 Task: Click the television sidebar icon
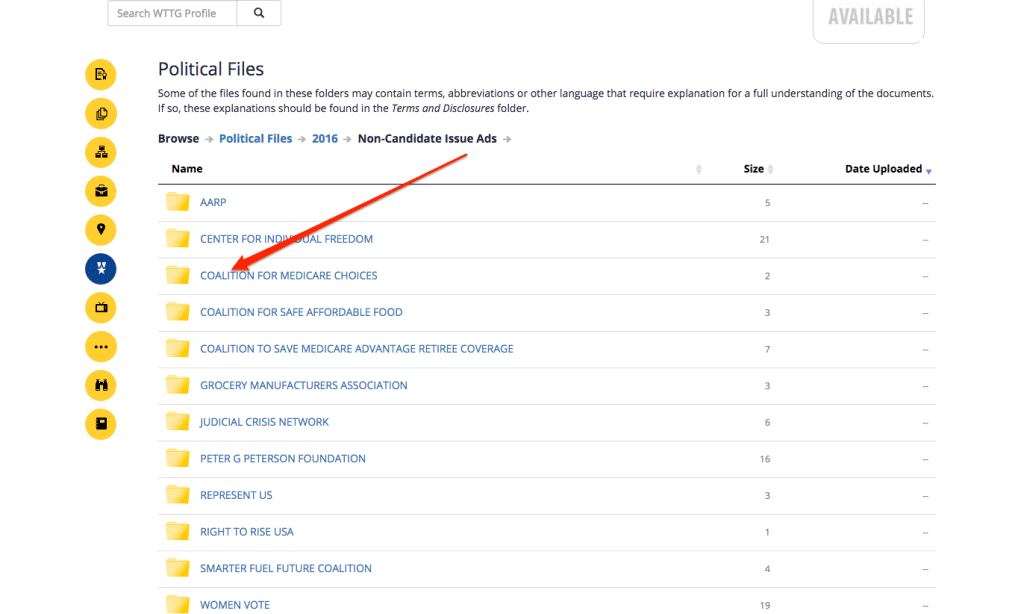pos(101,308)
